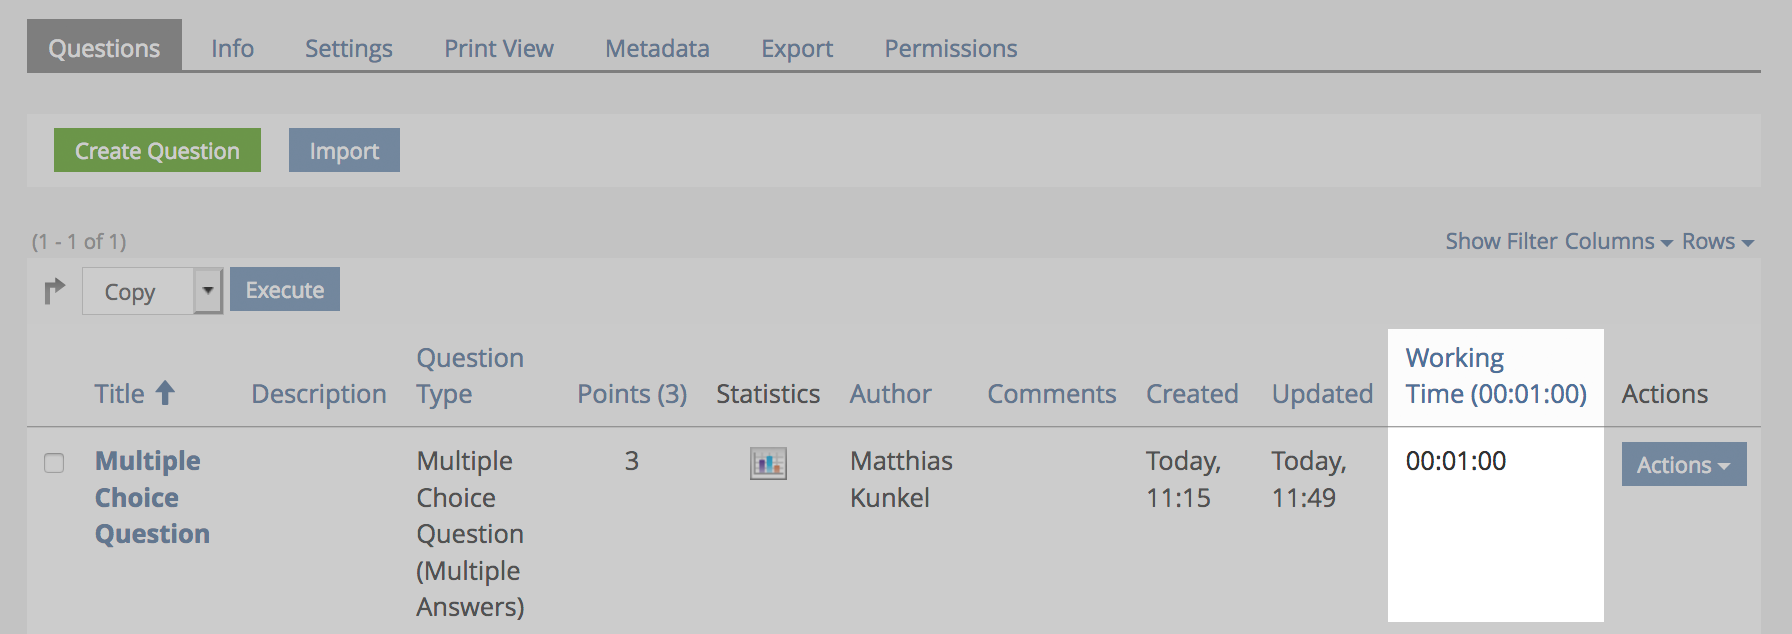Expand Show Filter Columns menu
The height and width of the screenshot is (634, 1792).
click(1558, 241)
